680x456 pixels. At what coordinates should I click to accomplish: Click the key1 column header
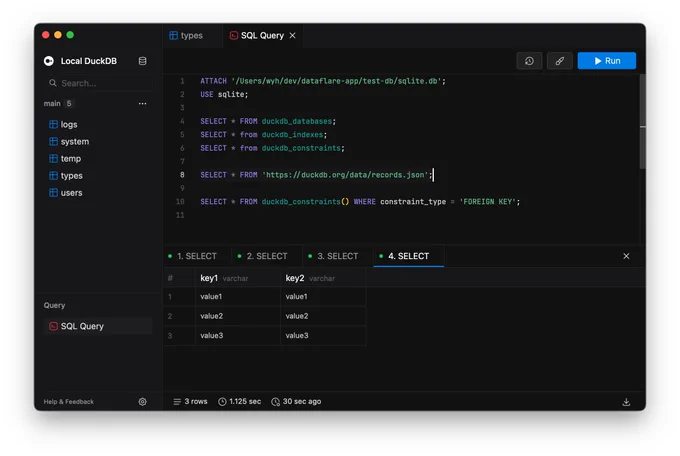[238, 278]
